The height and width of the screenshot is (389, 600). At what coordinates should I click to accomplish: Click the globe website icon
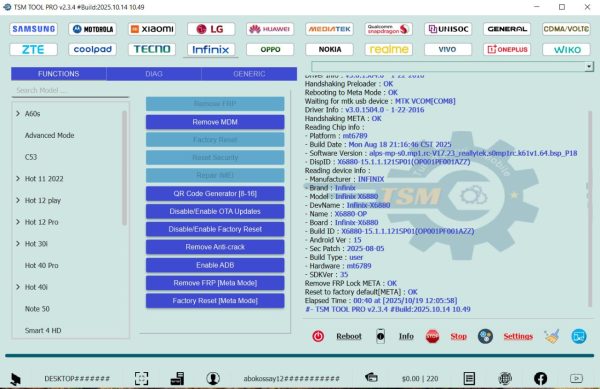(x=505, y=378)
